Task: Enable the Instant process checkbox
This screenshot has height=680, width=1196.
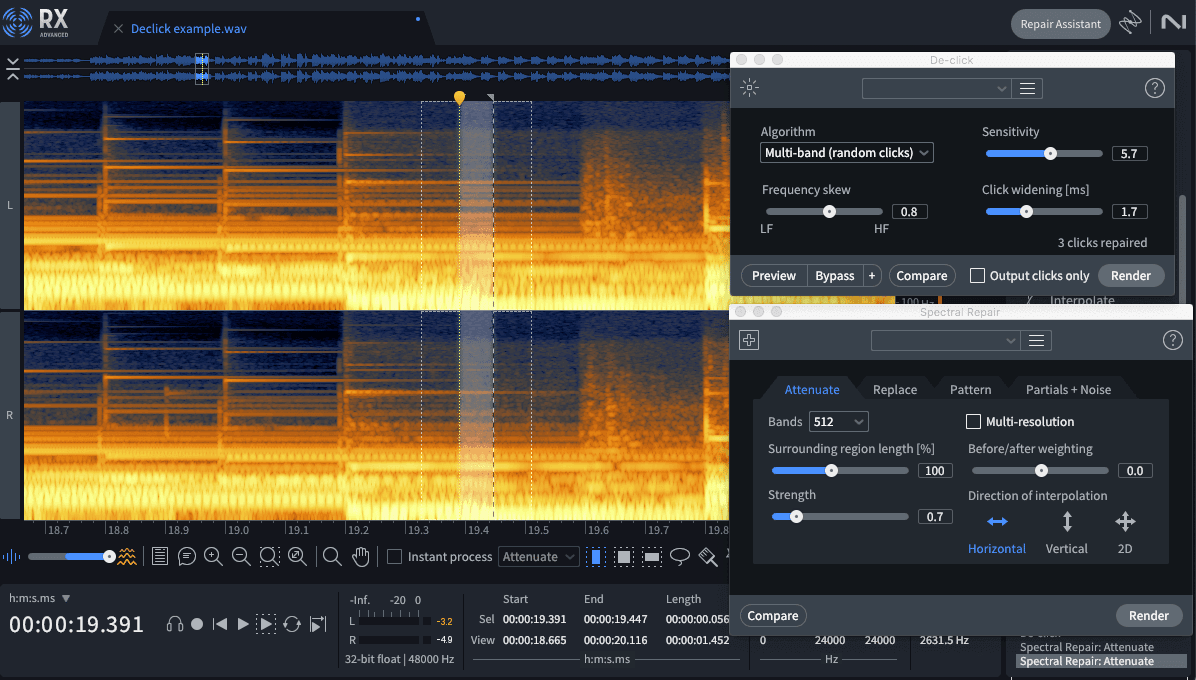Action: point(394,557)
